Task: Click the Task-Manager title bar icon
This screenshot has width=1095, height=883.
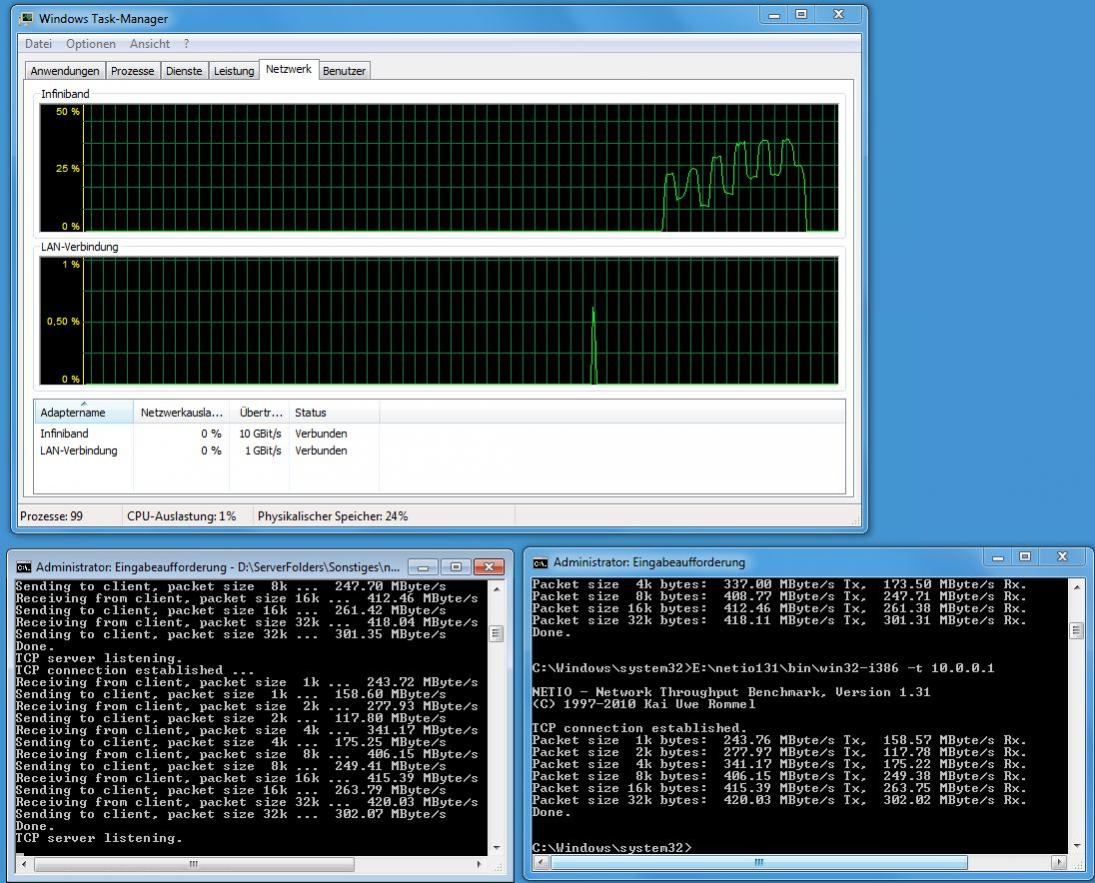Action: [26, 18]
